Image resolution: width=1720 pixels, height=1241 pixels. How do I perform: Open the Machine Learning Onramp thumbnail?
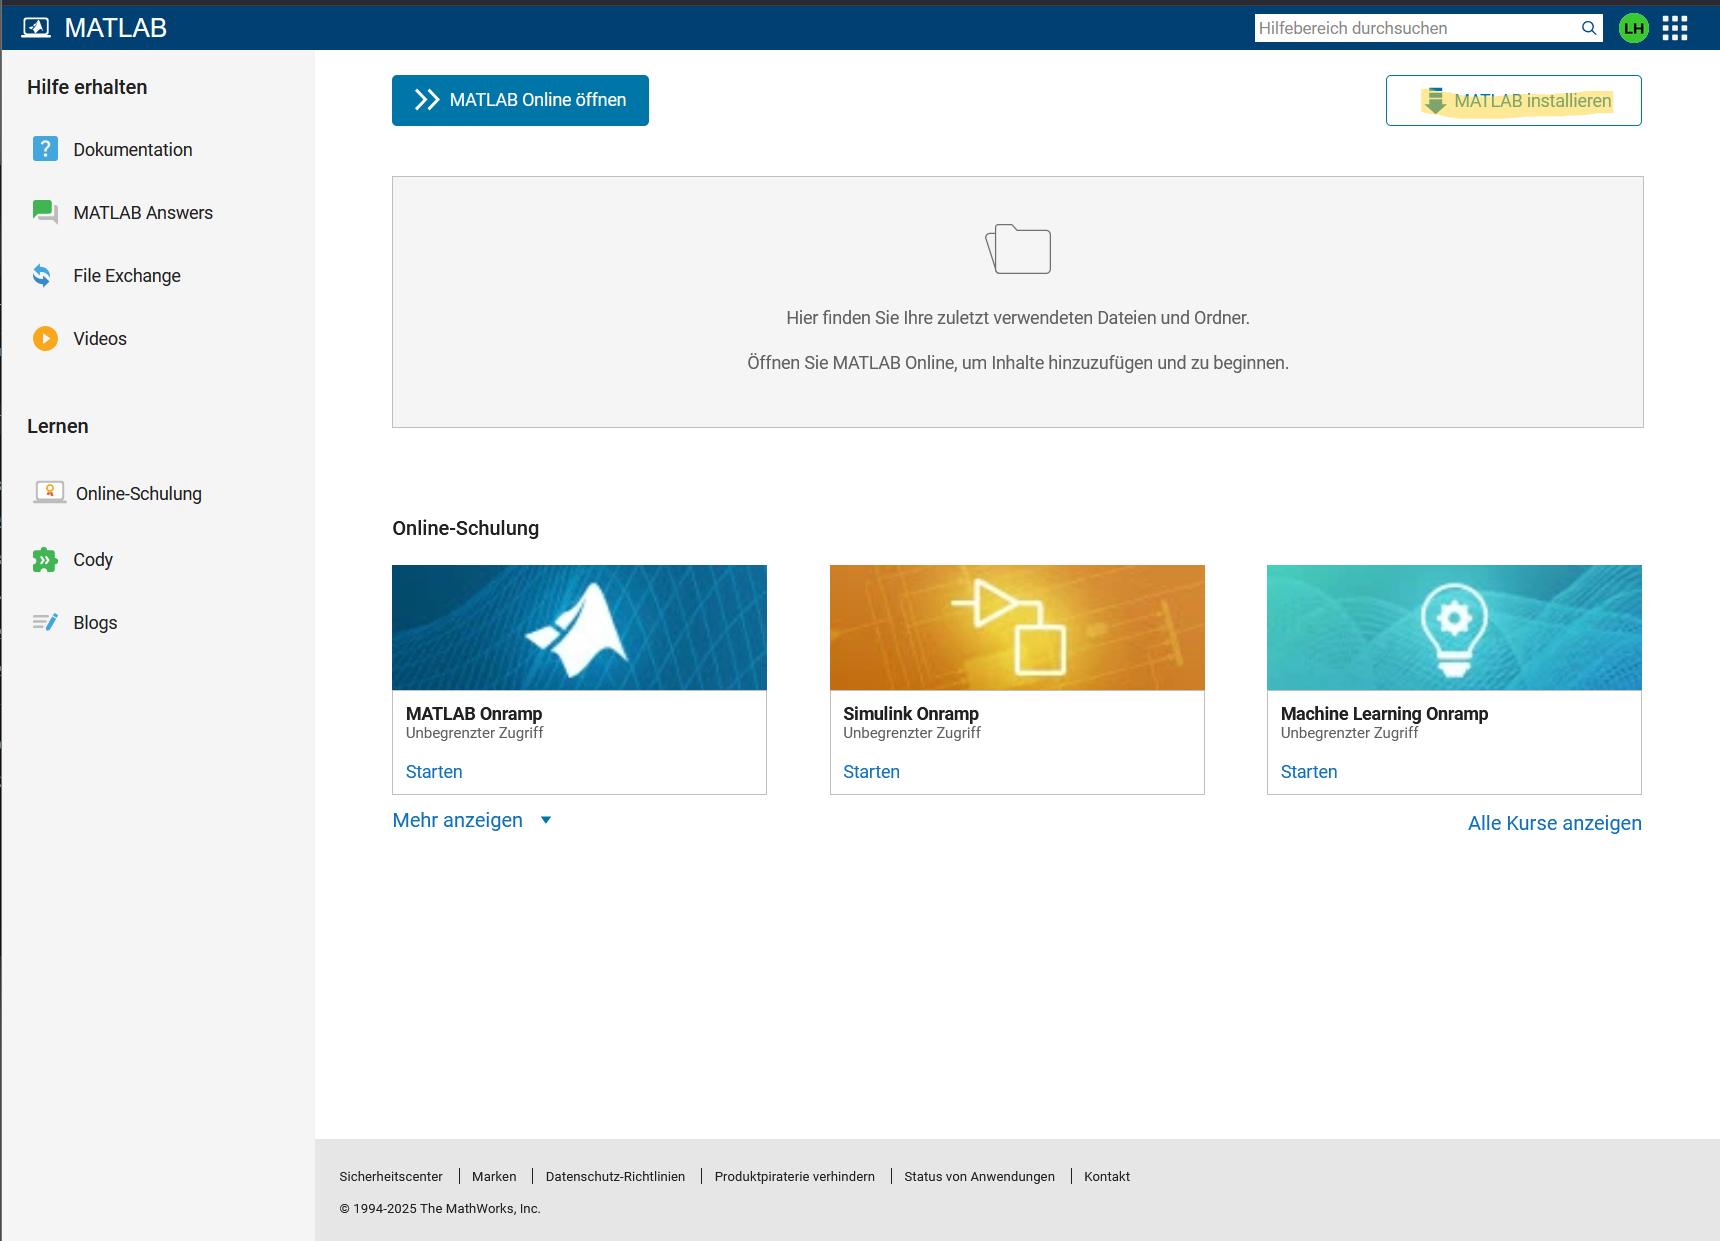1454,627
